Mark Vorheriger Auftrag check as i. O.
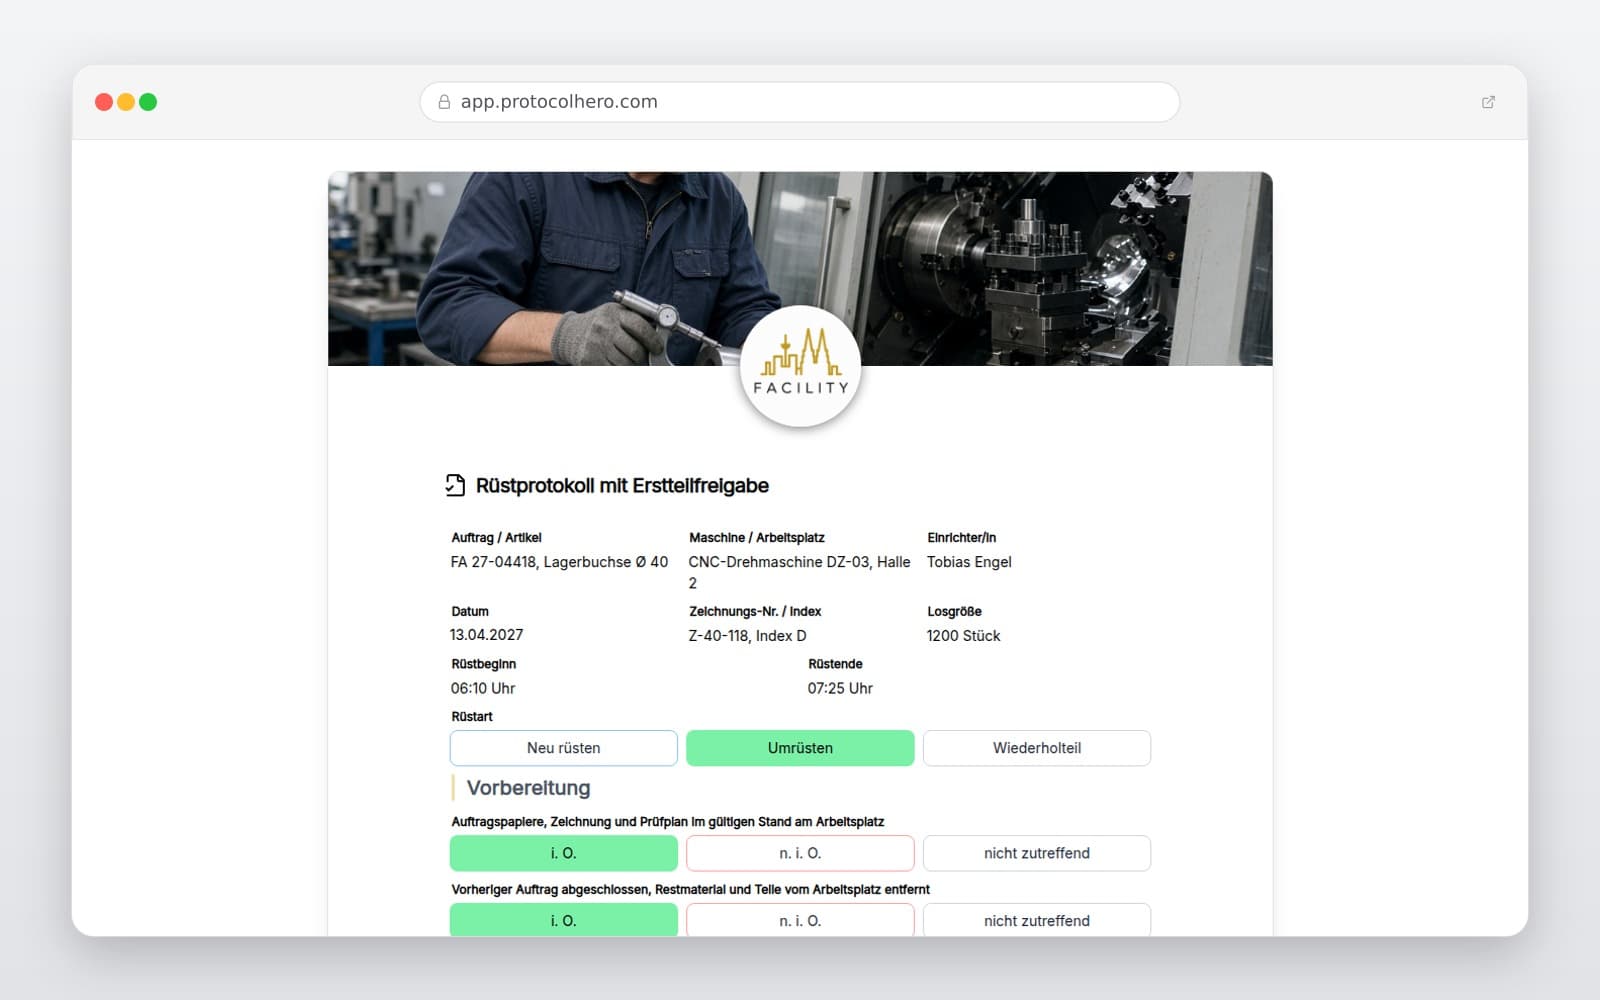1600x1000 pixels. (564, 920)
